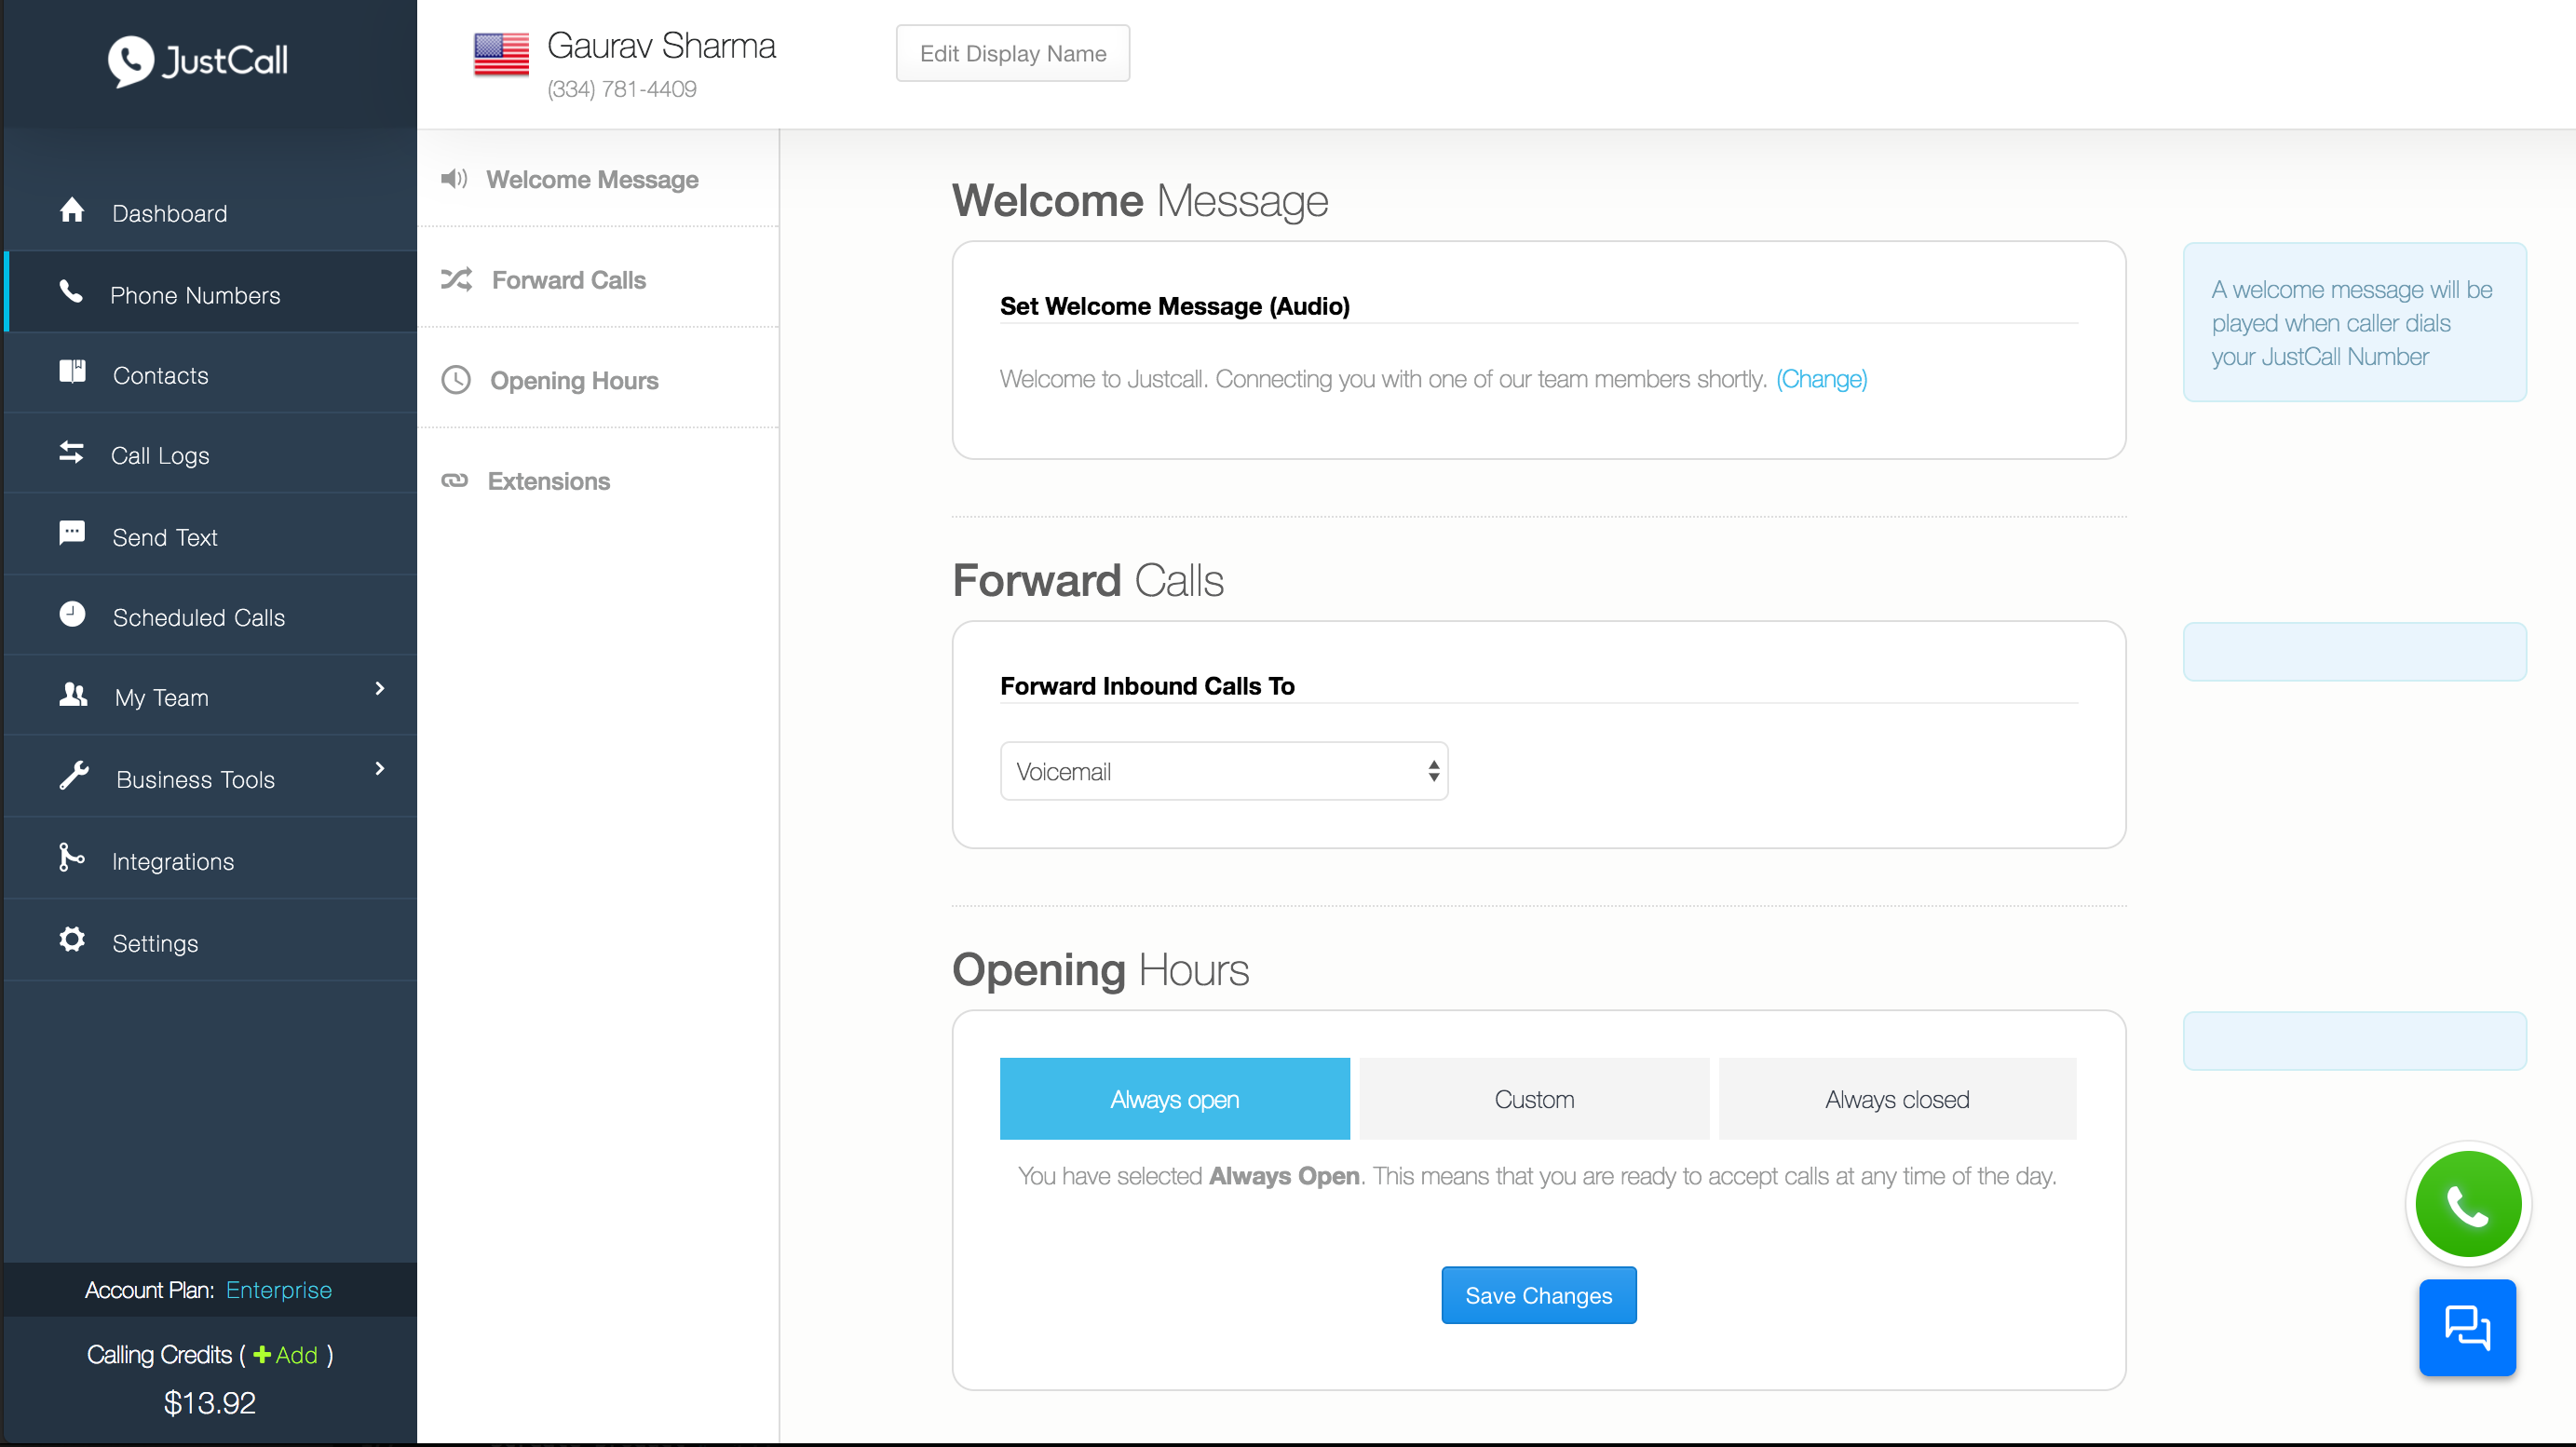2576x1447 pixels.
Task: Choose the Always closed option
Action: 1897,1099
